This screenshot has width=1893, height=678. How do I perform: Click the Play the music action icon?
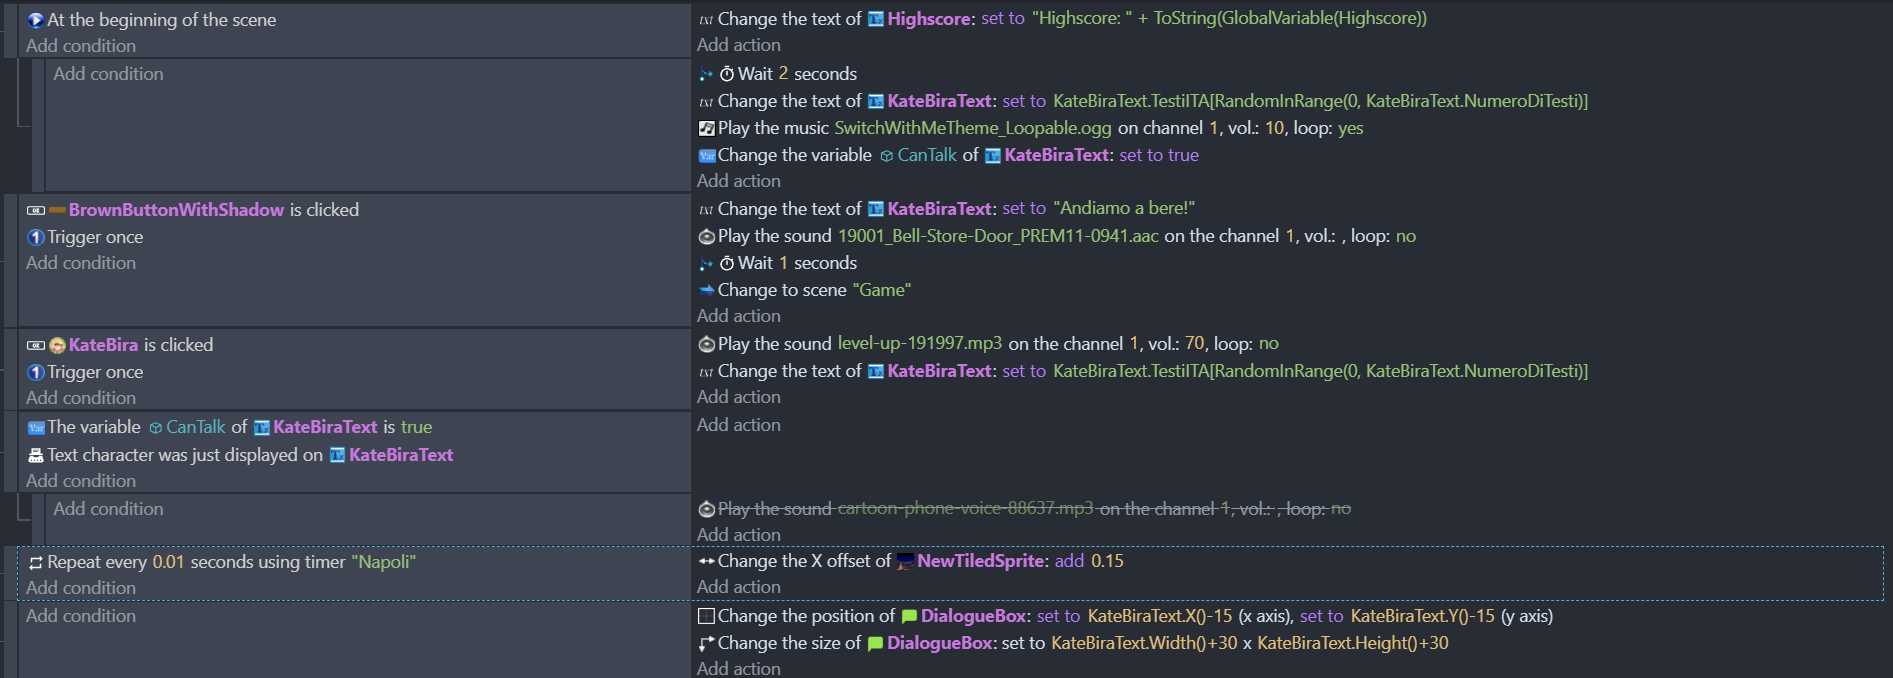(706, 128)
